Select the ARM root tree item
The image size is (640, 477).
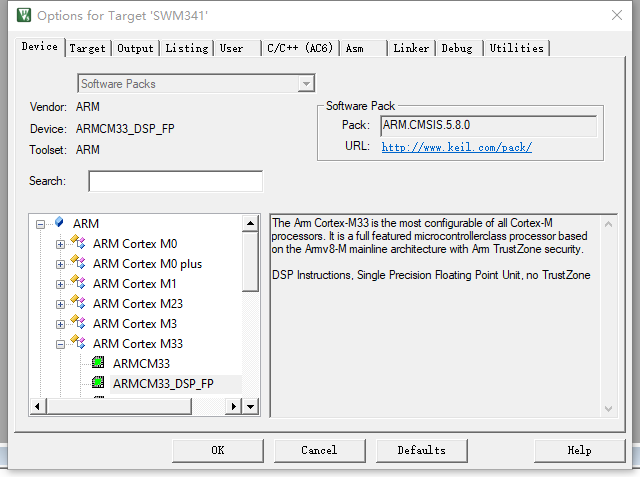click(x=86, y=224)
